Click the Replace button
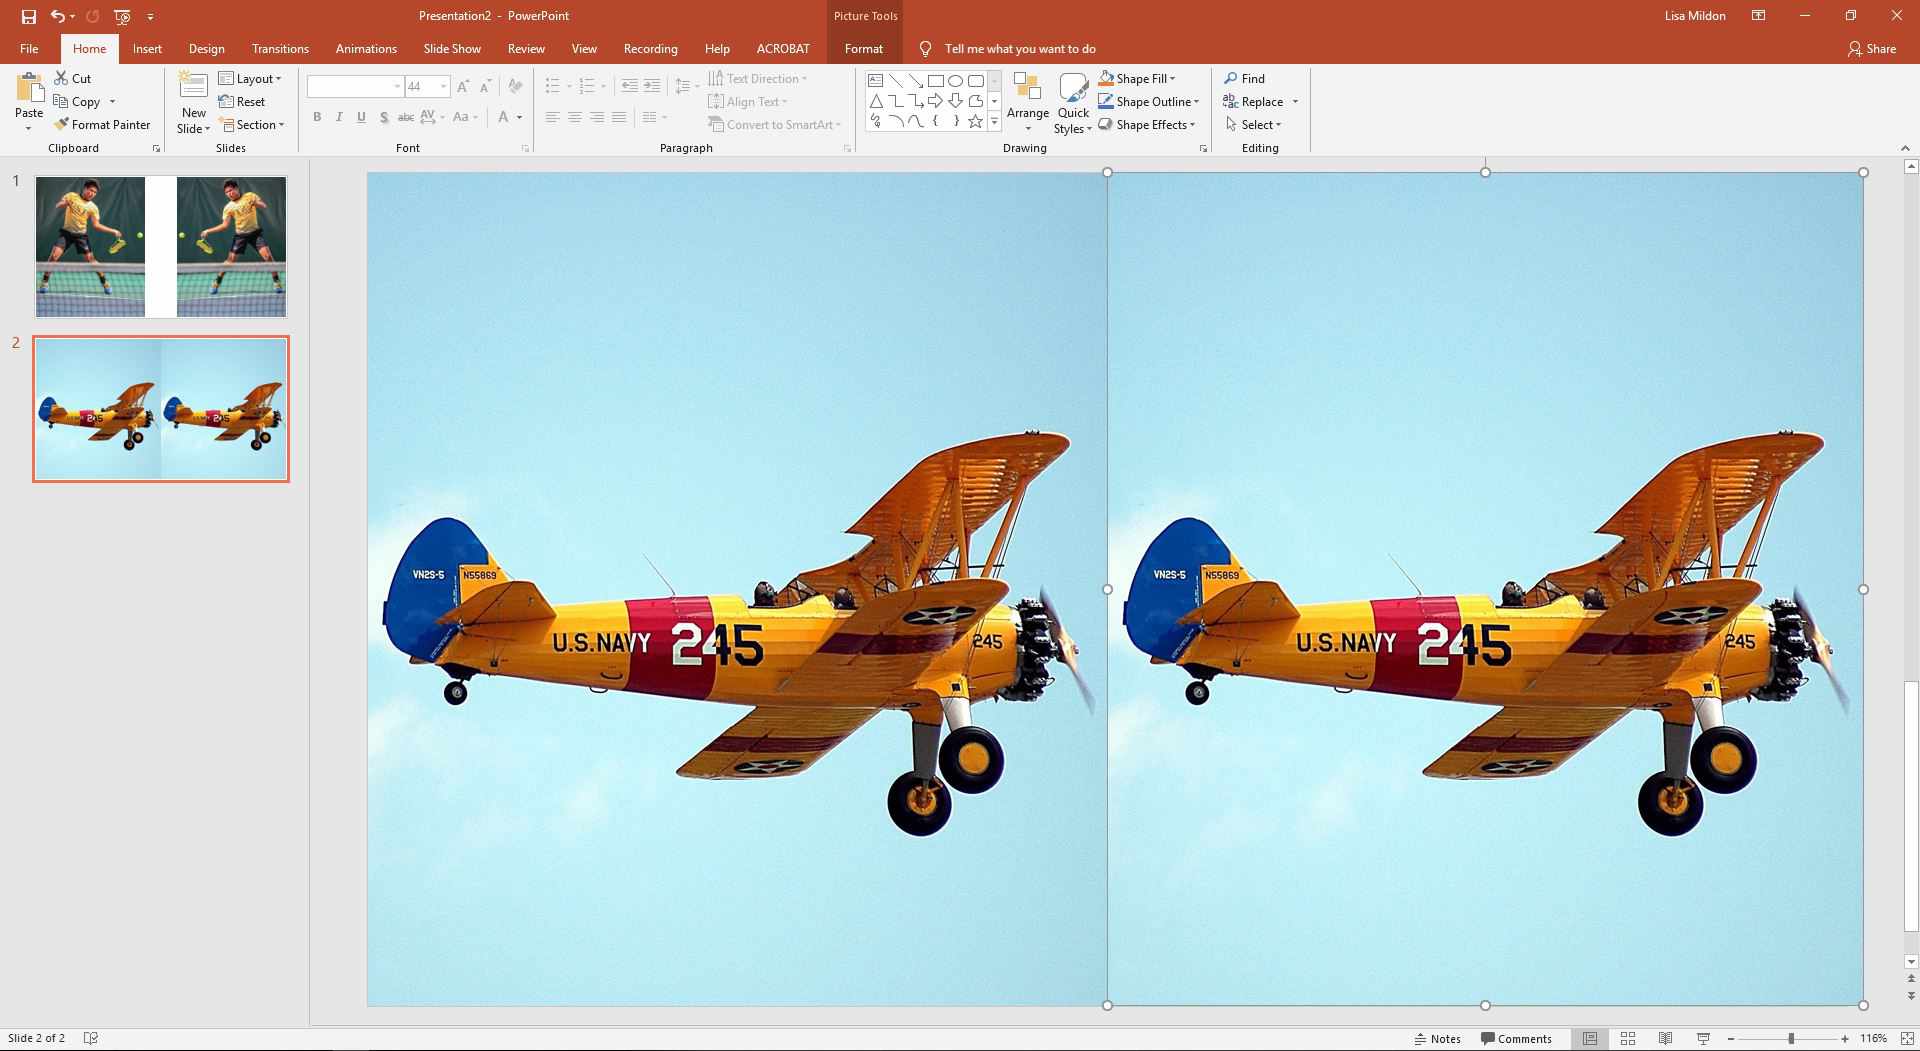Image resolution: width=1920 pixels, height=1051 pixels. [x=1253, y=102]
